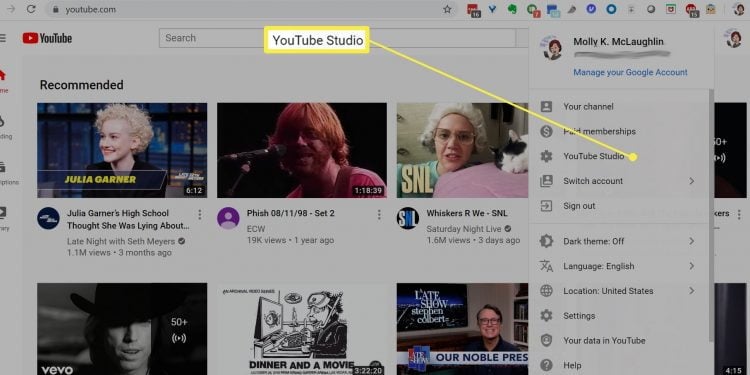This screenshot has width=750, height=375.
Task: Click the Help question mark icon
Action: click(546, 365)
